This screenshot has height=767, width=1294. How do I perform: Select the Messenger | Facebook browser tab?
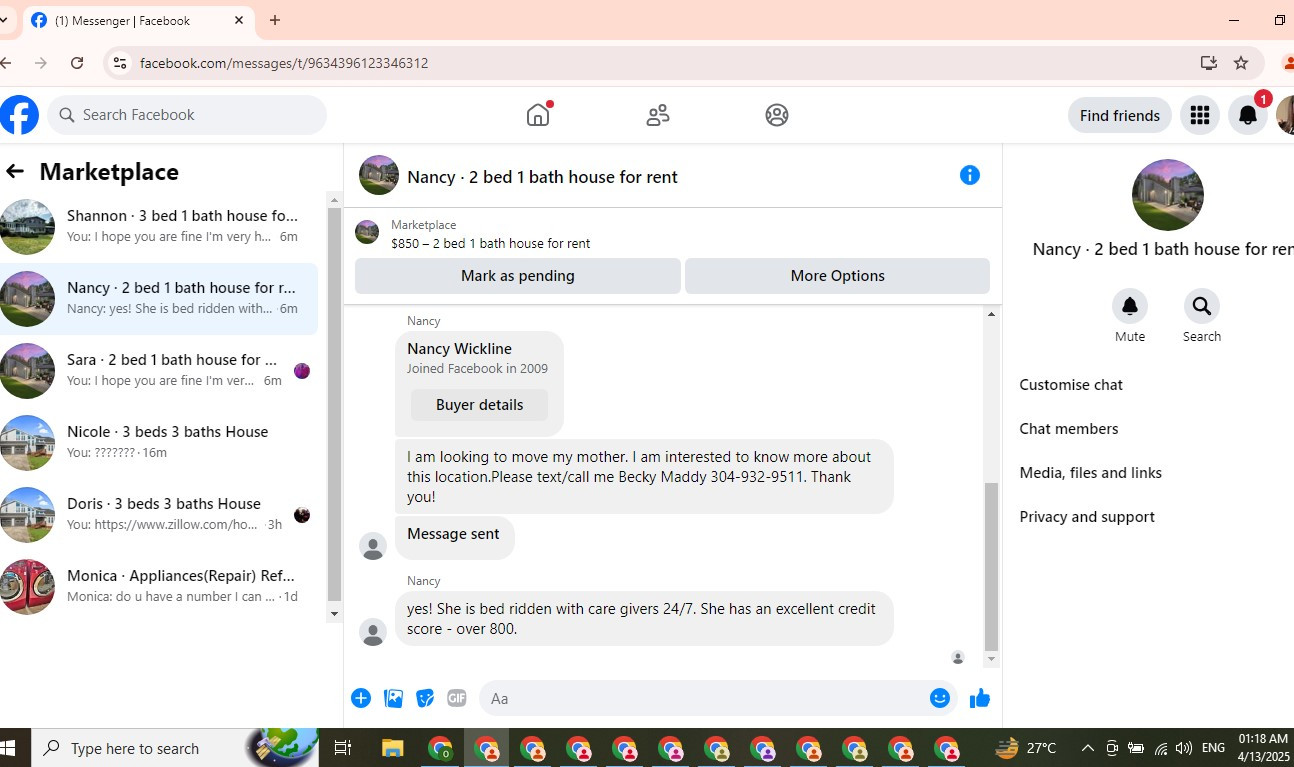tap(137, 20)
